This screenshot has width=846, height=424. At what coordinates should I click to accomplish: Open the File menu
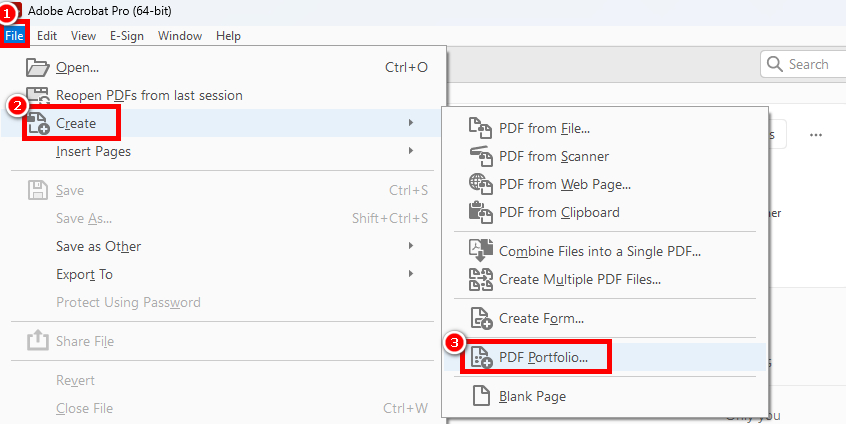[x=15, y=36]
